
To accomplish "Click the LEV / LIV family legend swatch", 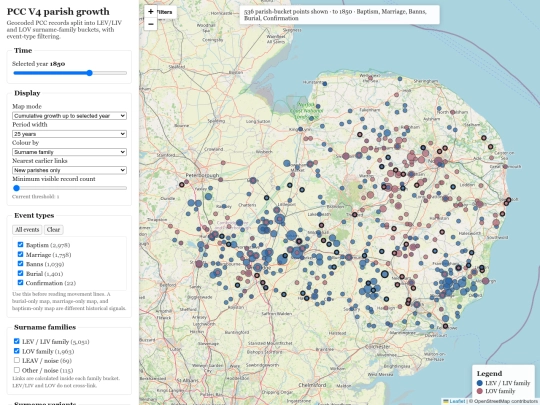I will 480,383.
